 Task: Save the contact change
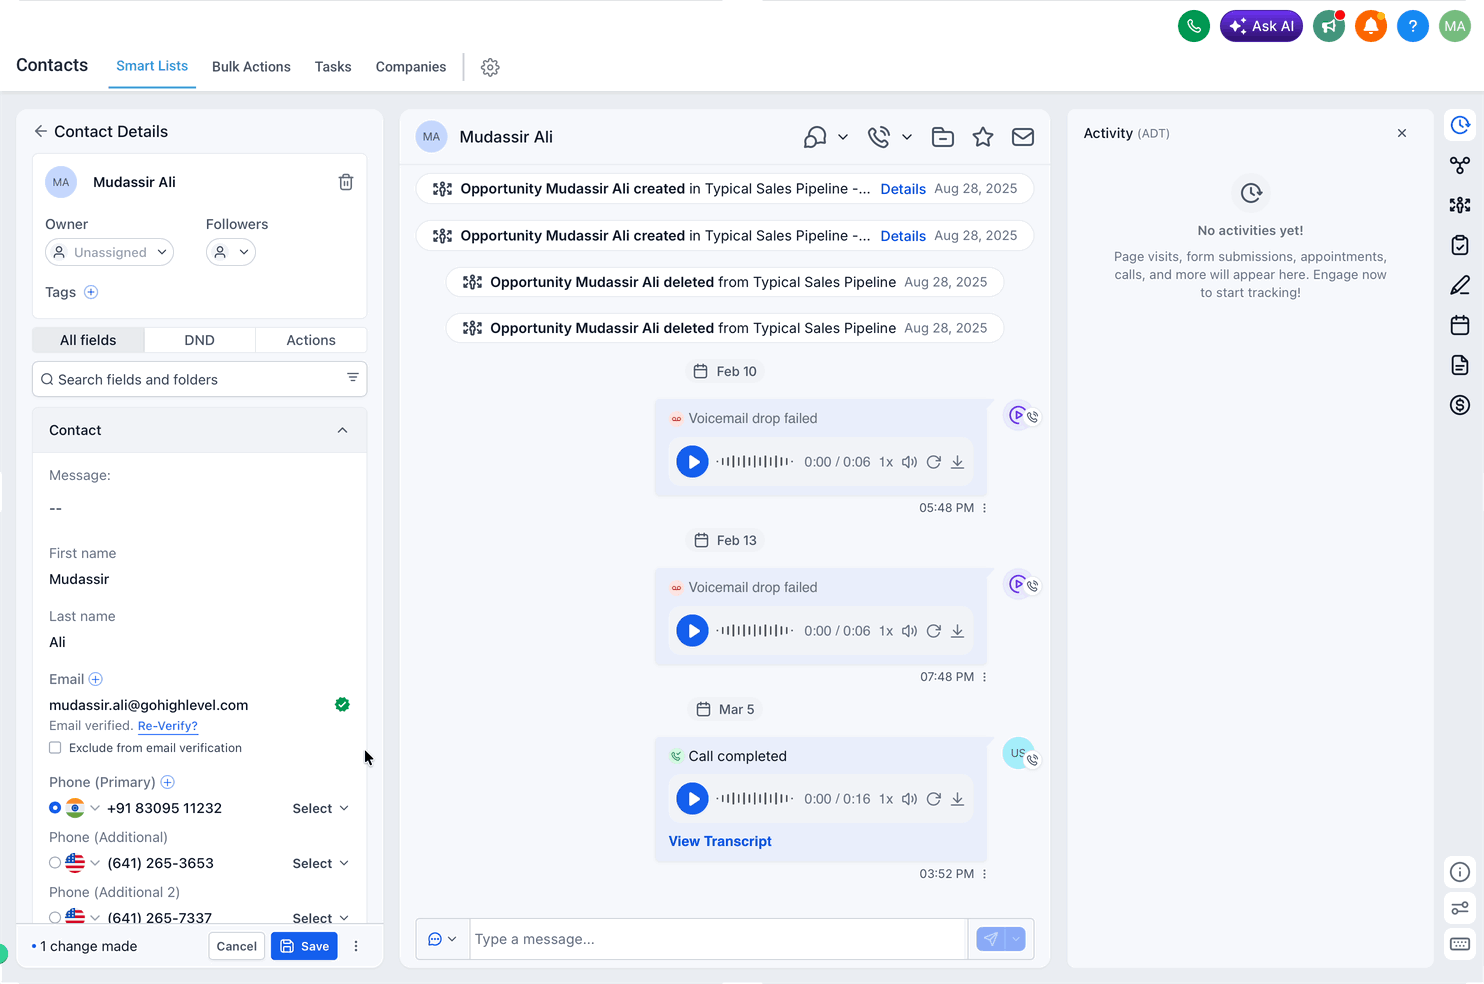(305, 946)
